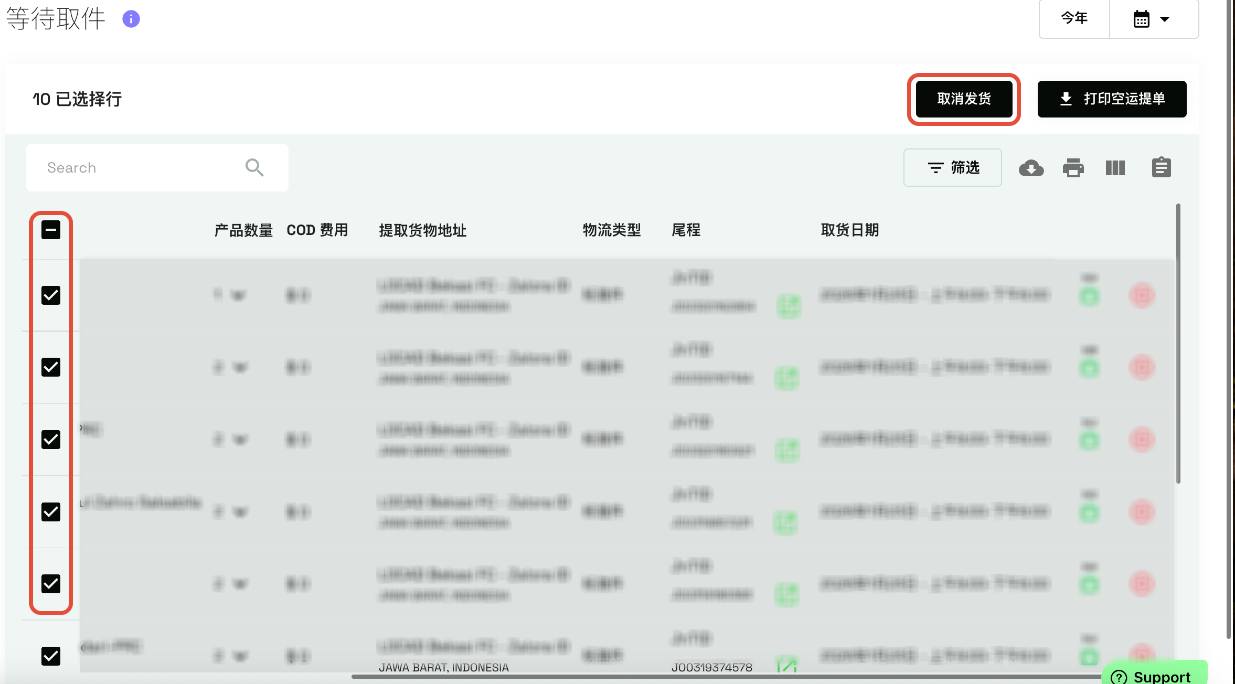Uncheck the fifth row's checkbox

pyautogui.click(x=51, y=583)
